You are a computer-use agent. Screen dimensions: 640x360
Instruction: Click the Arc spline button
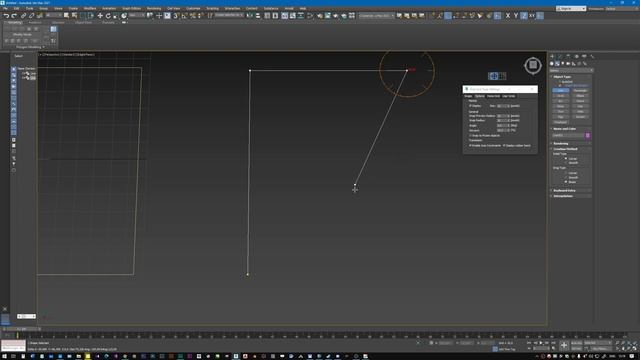[560, 101]
